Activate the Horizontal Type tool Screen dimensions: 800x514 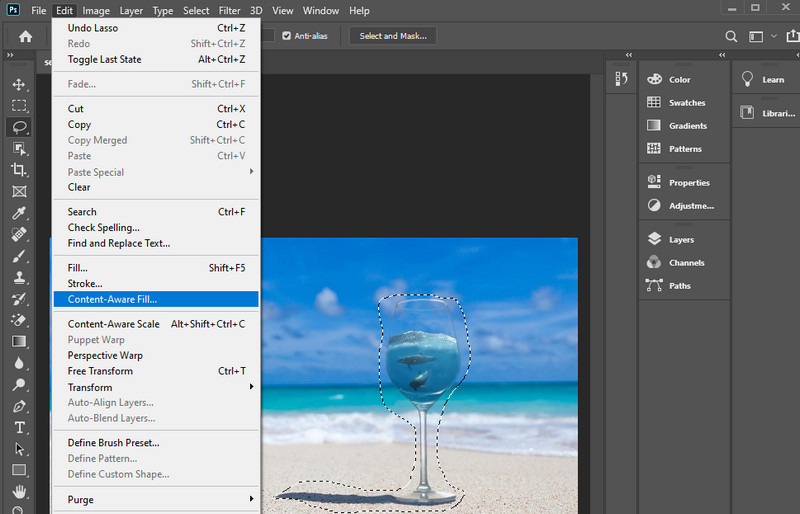(x=19, y=427)
